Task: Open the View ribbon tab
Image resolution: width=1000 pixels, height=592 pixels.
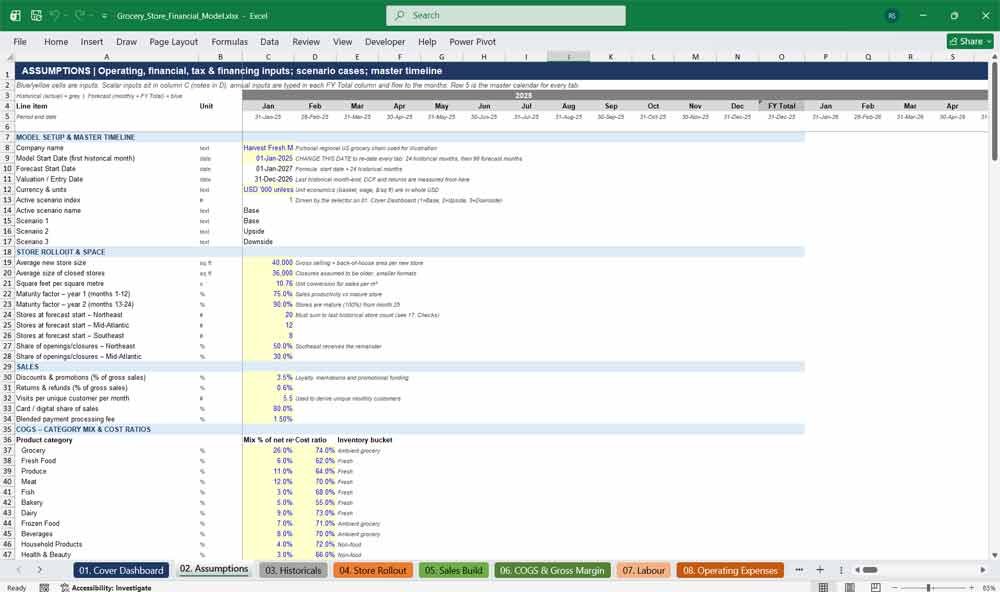Action: (342, 41)
